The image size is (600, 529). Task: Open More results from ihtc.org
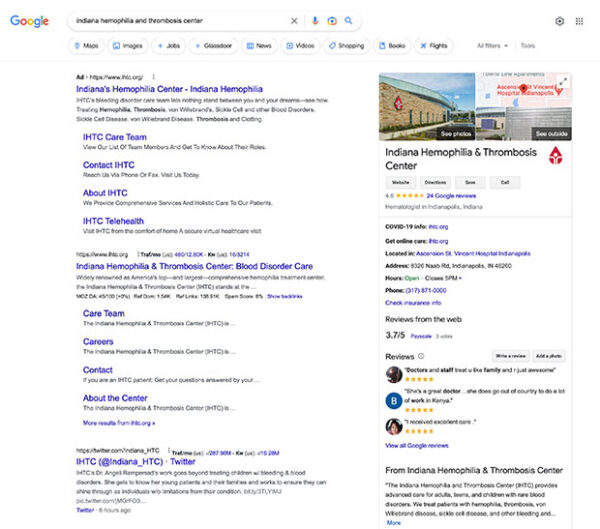[x=119, y=423]
